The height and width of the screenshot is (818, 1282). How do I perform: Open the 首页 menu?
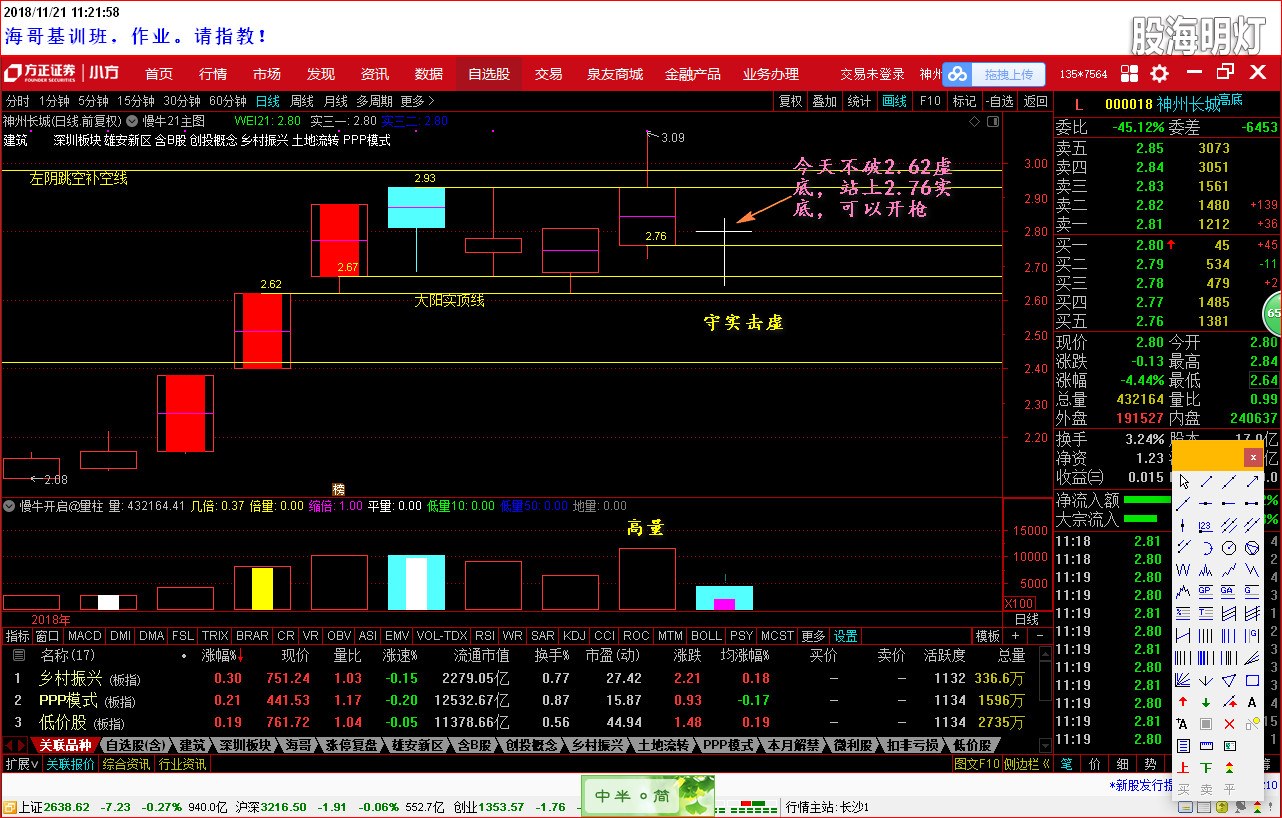pyautogui.click(x=159, y=74)
